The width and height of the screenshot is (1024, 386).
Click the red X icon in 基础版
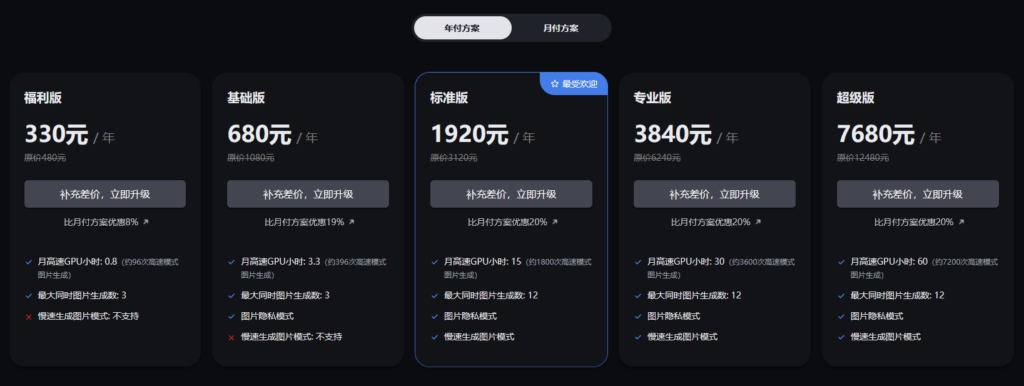point(231,338)
